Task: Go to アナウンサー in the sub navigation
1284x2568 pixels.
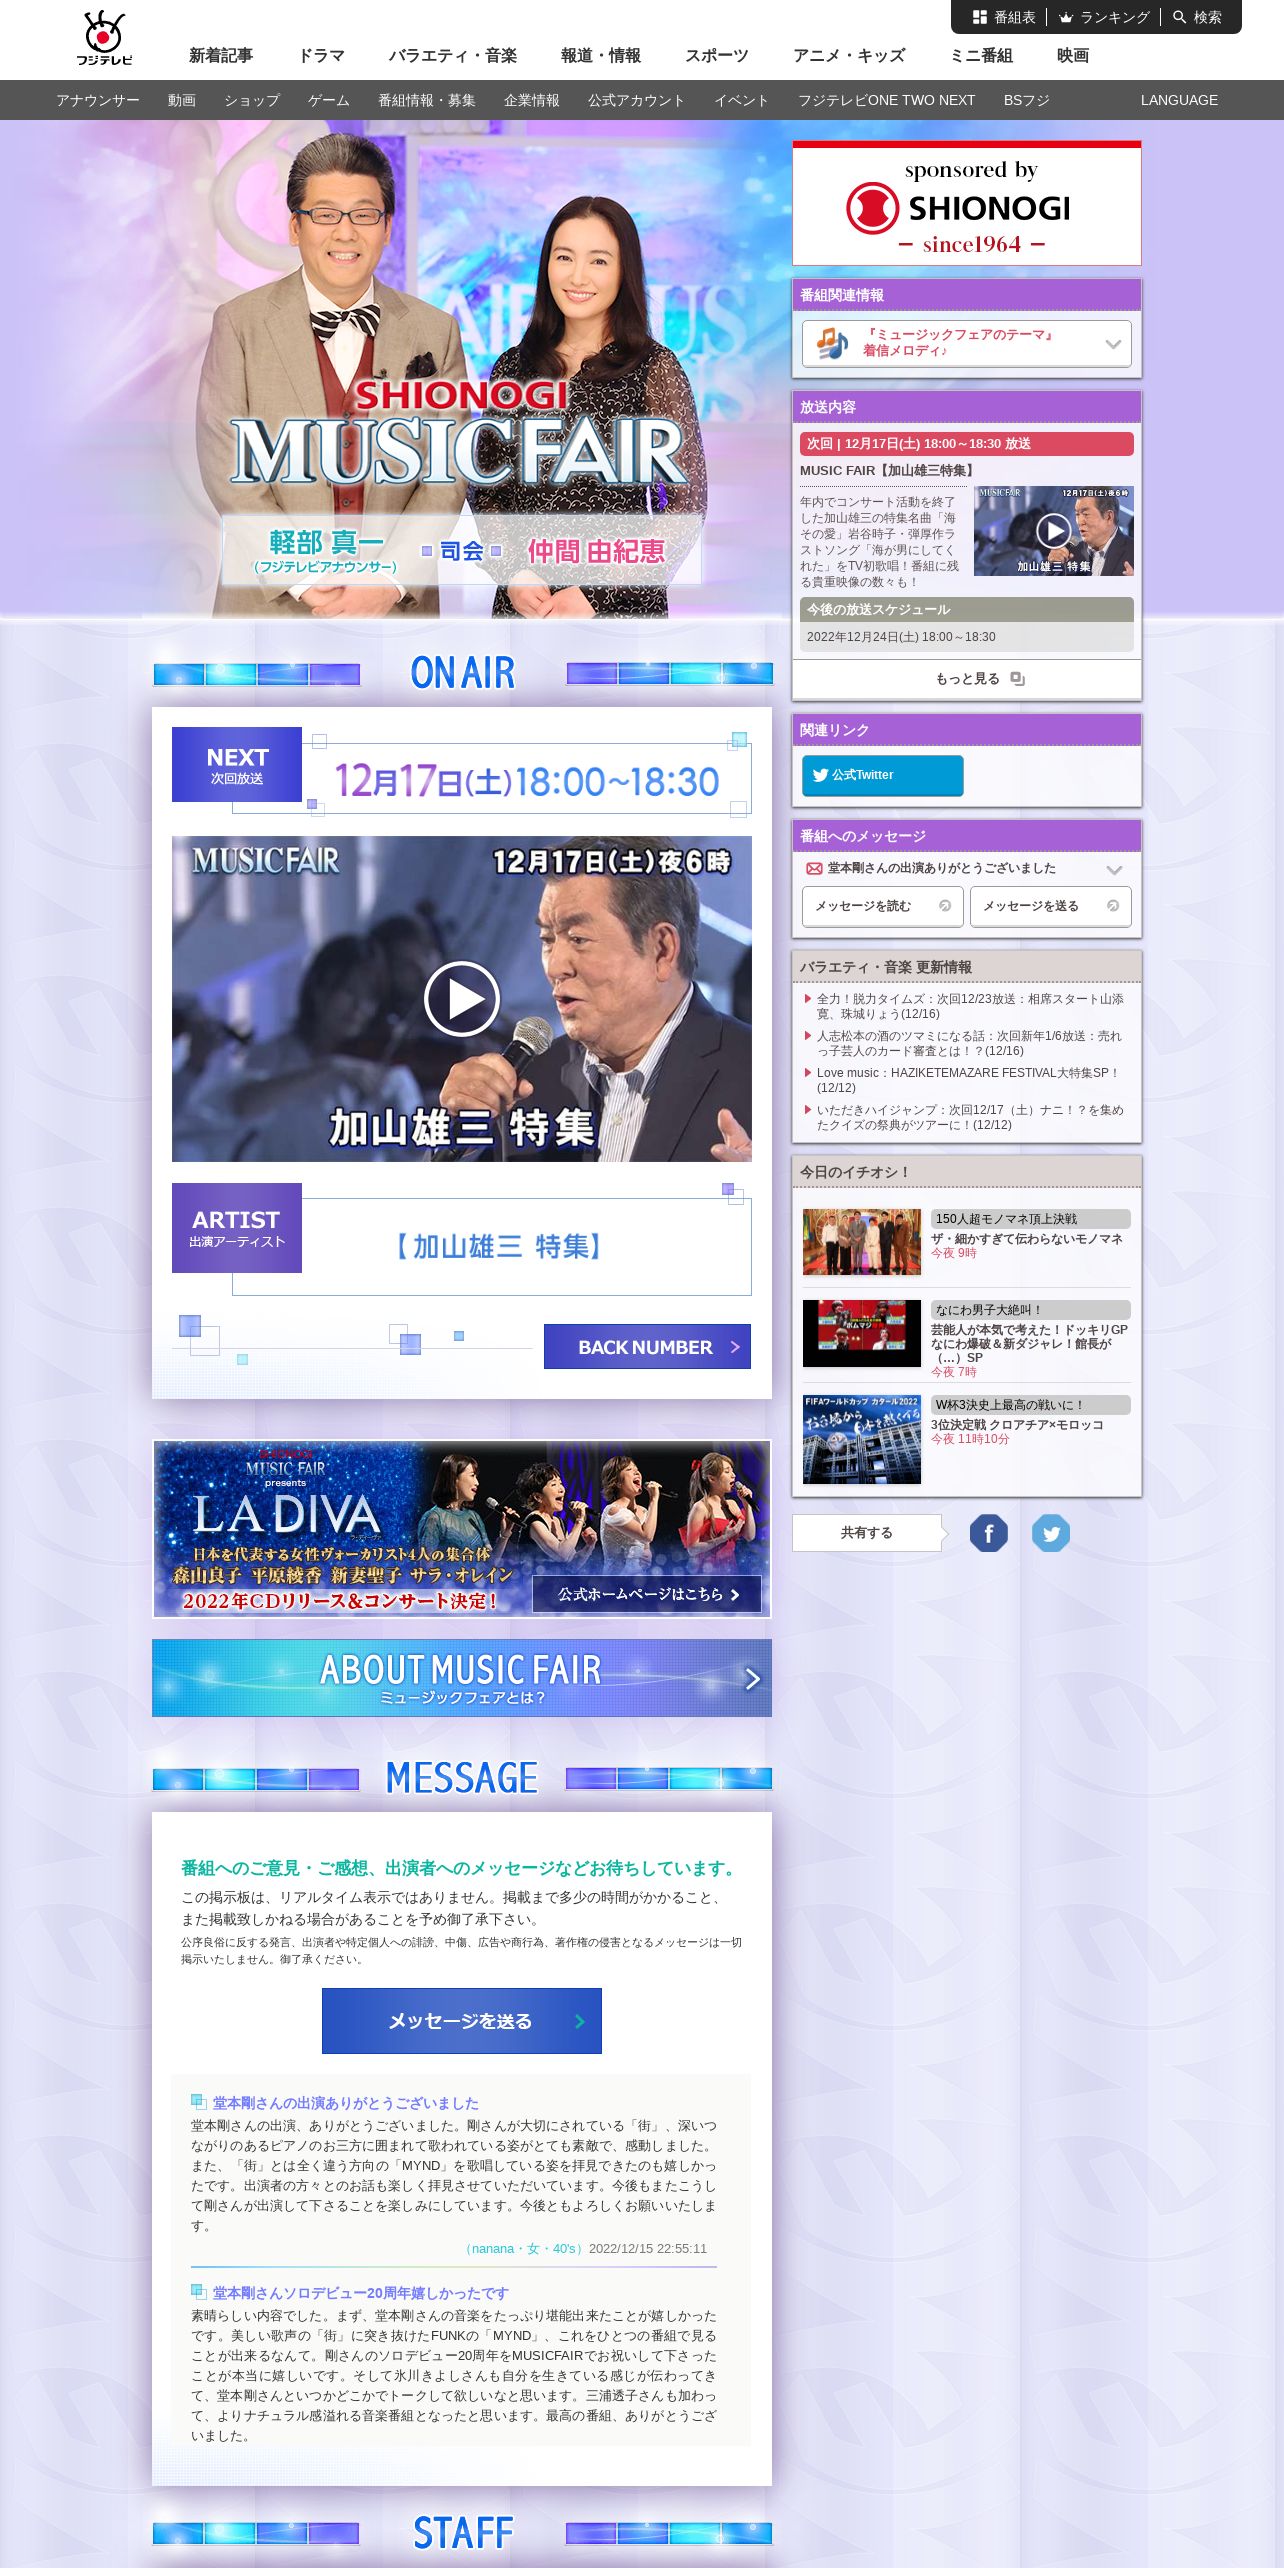Action: [98, 100]
